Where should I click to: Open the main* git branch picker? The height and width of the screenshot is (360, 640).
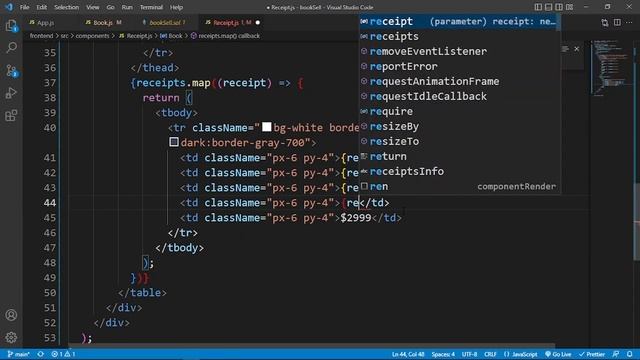[x=19, y=354]
